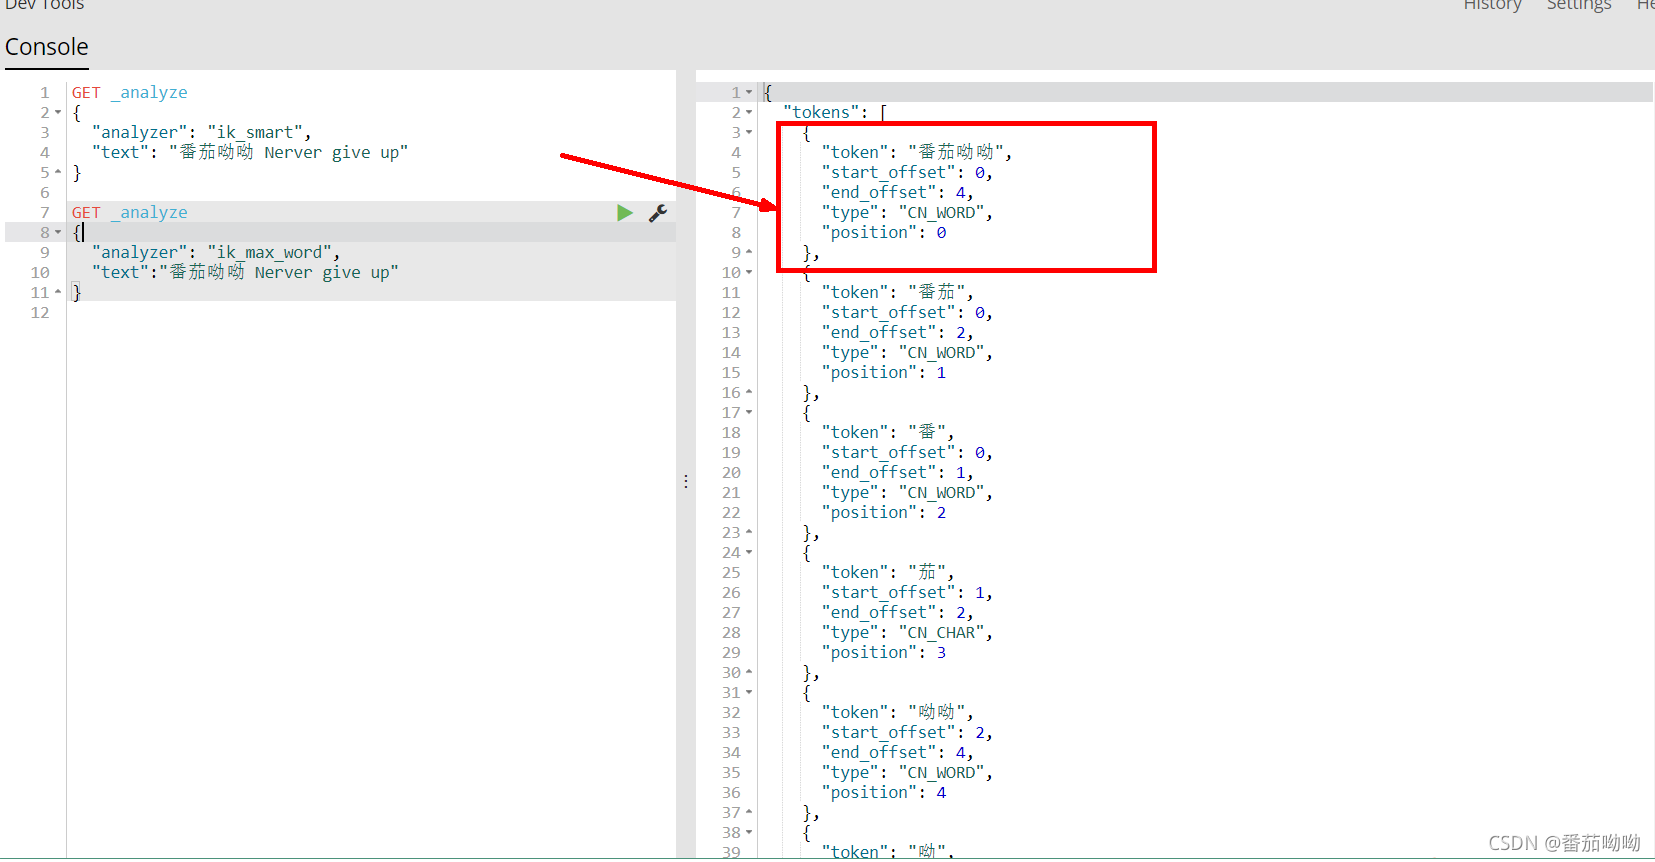The image size is (1655, 862).
Task: Collapse the response root at output line 1
Action: (749, 93)
